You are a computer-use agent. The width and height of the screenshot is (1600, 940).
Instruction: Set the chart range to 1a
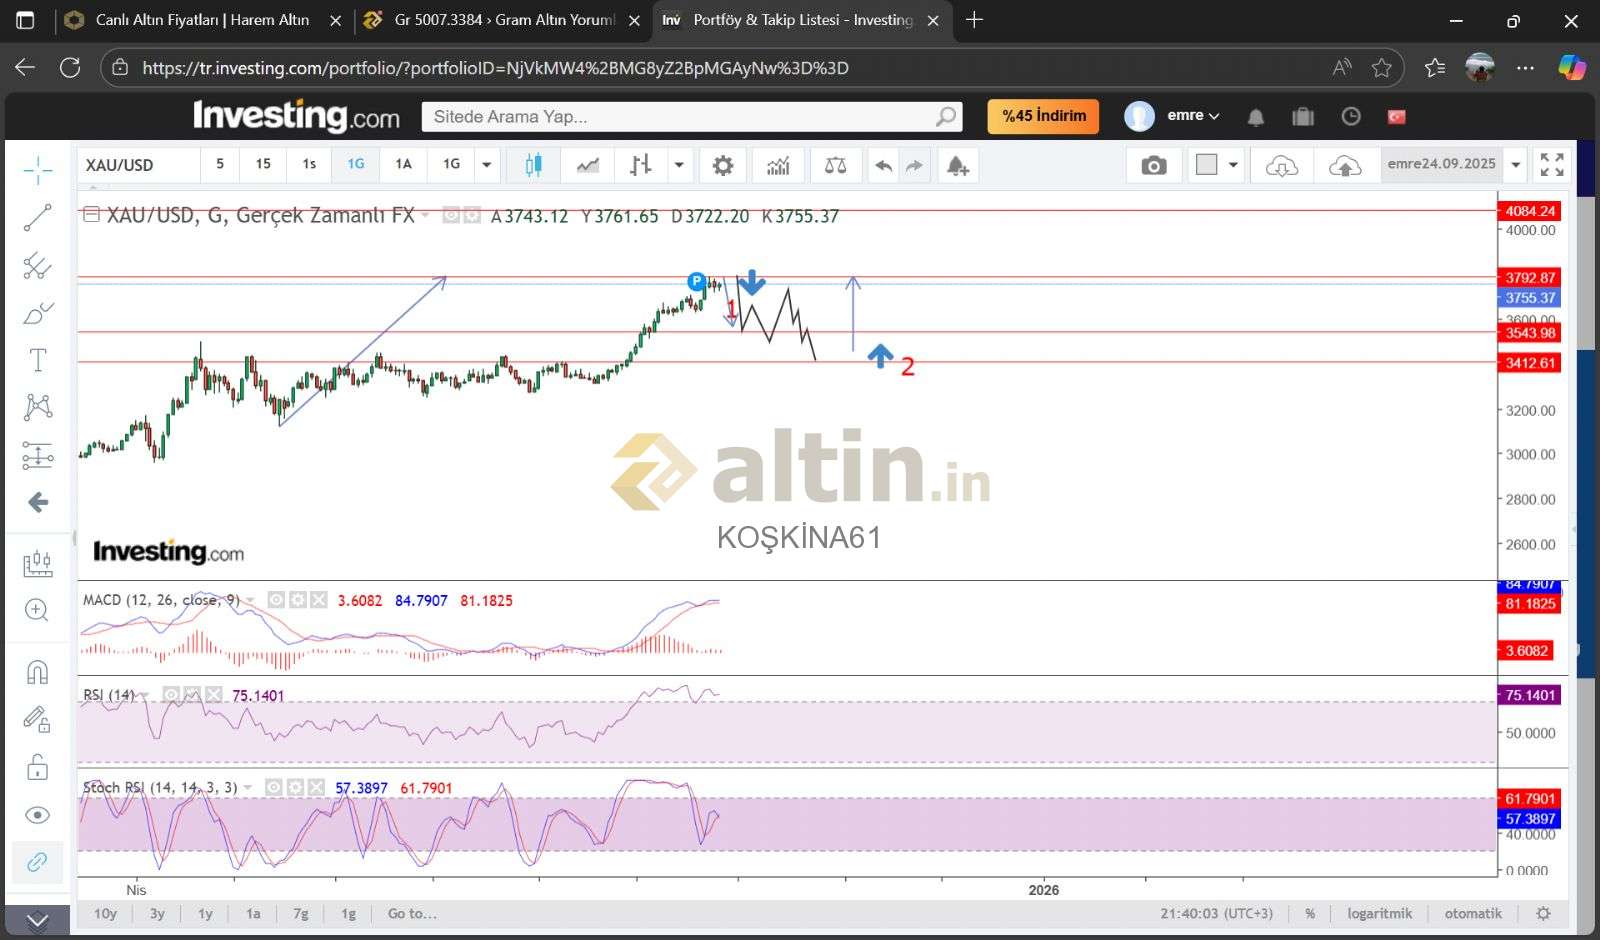[x=253, y=913]
